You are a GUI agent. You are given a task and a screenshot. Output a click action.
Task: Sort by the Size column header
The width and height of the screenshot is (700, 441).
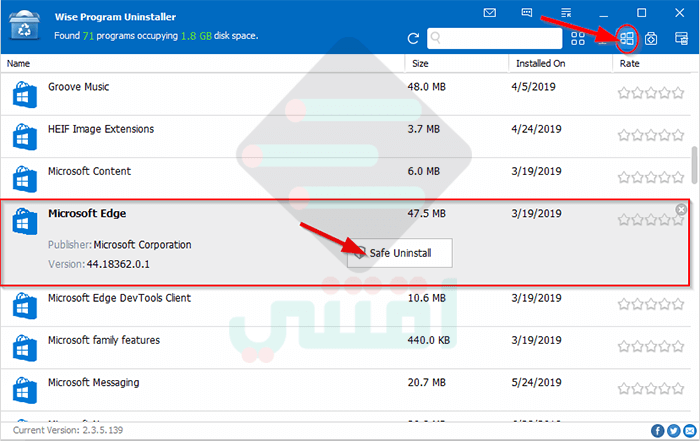420,63
